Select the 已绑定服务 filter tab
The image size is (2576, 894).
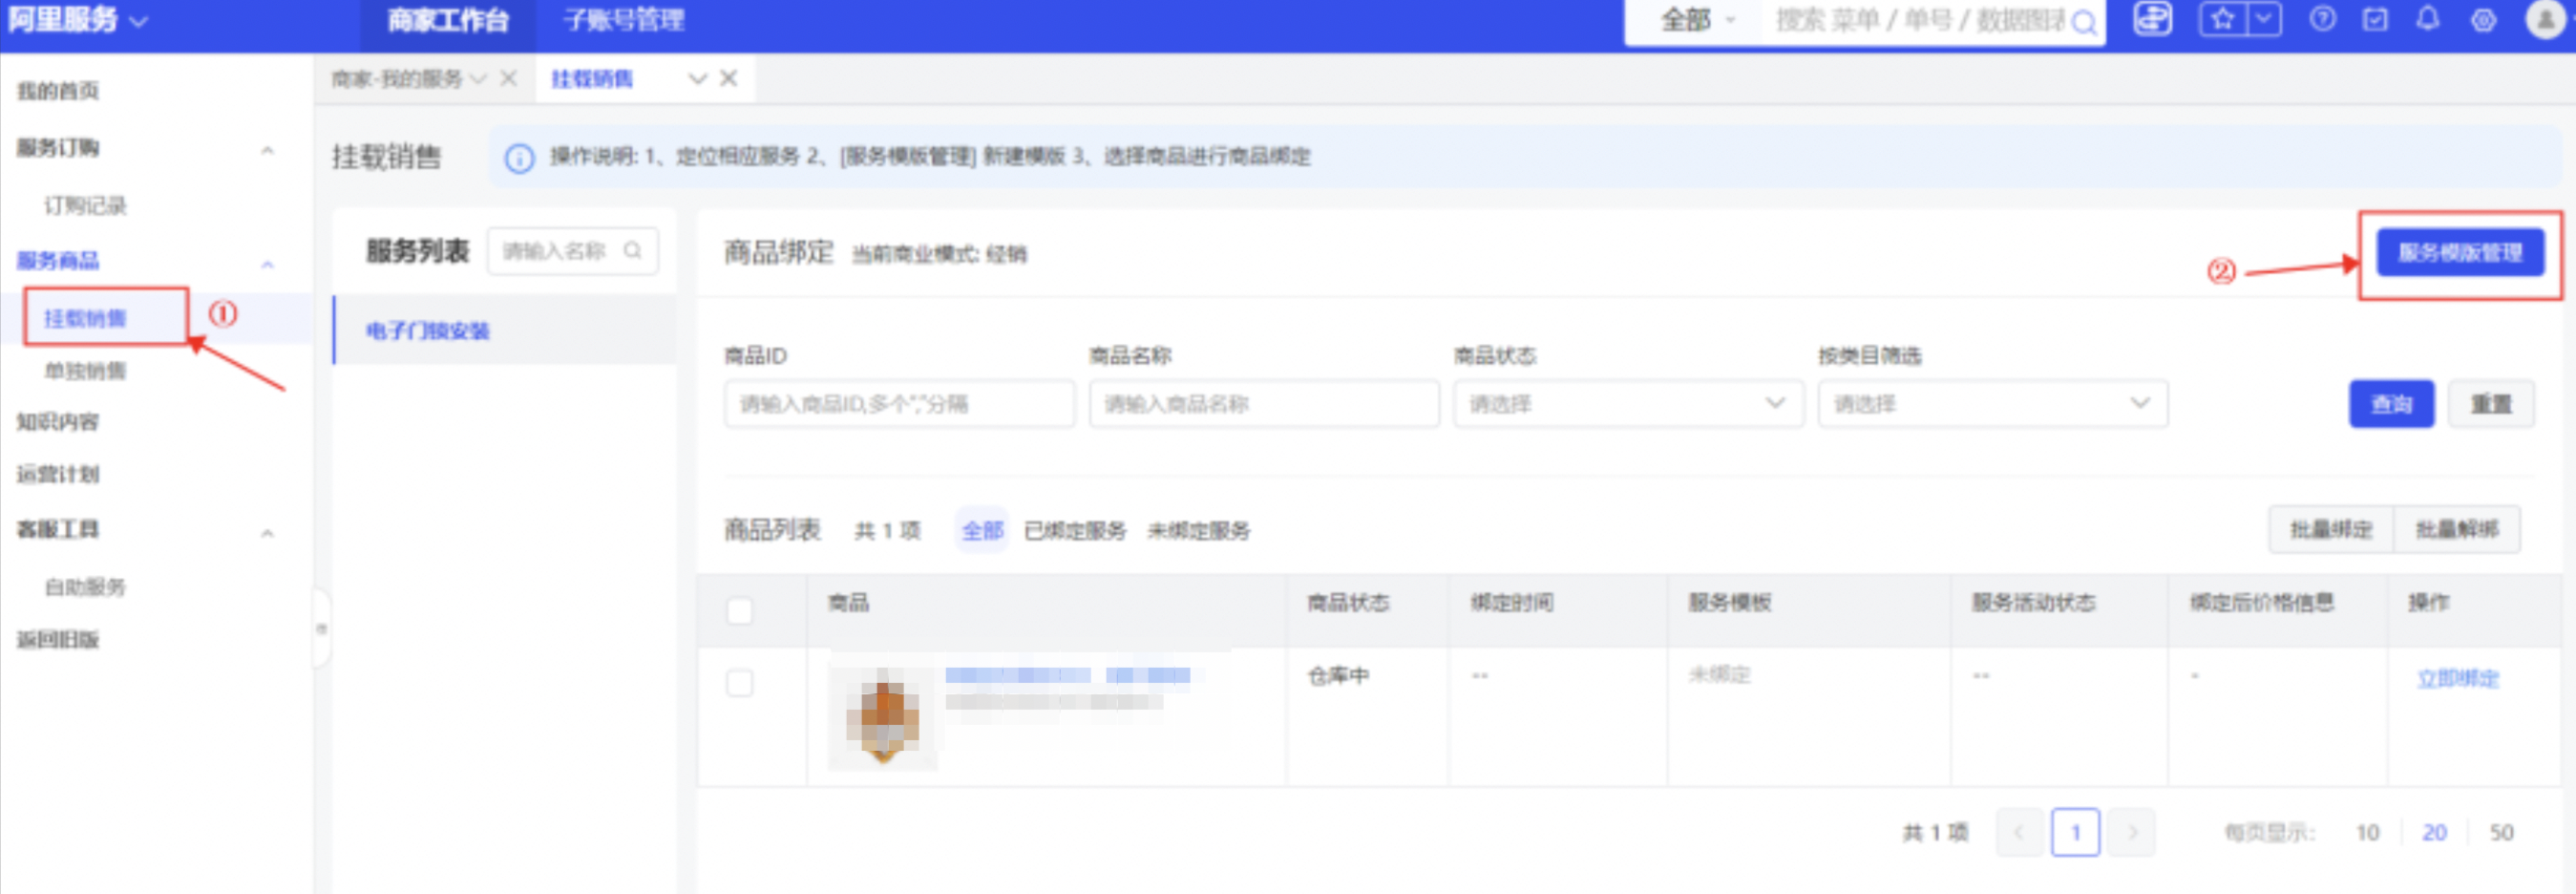coord(1075,530)
